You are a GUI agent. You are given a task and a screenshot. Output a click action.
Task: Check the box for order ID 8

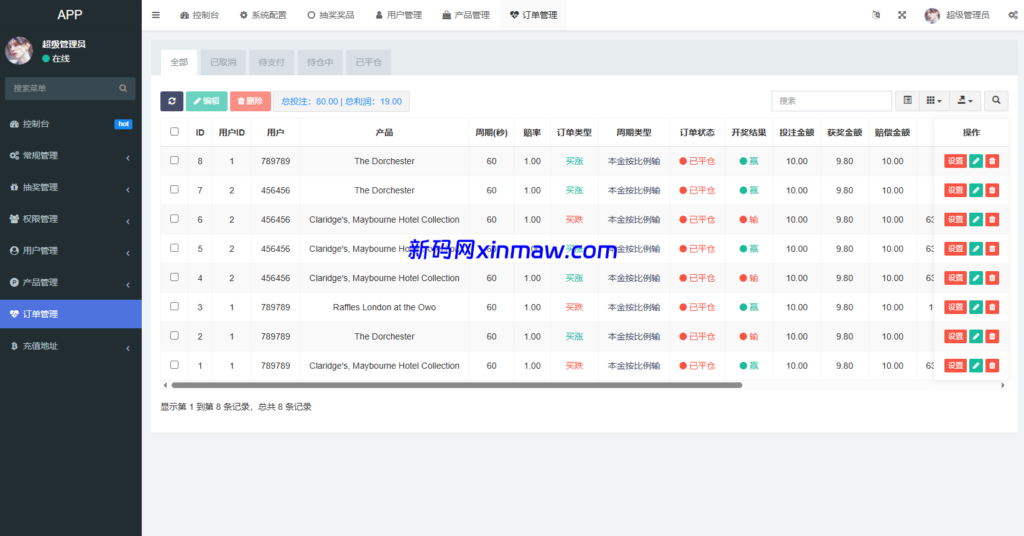click(x=174, y=160)
